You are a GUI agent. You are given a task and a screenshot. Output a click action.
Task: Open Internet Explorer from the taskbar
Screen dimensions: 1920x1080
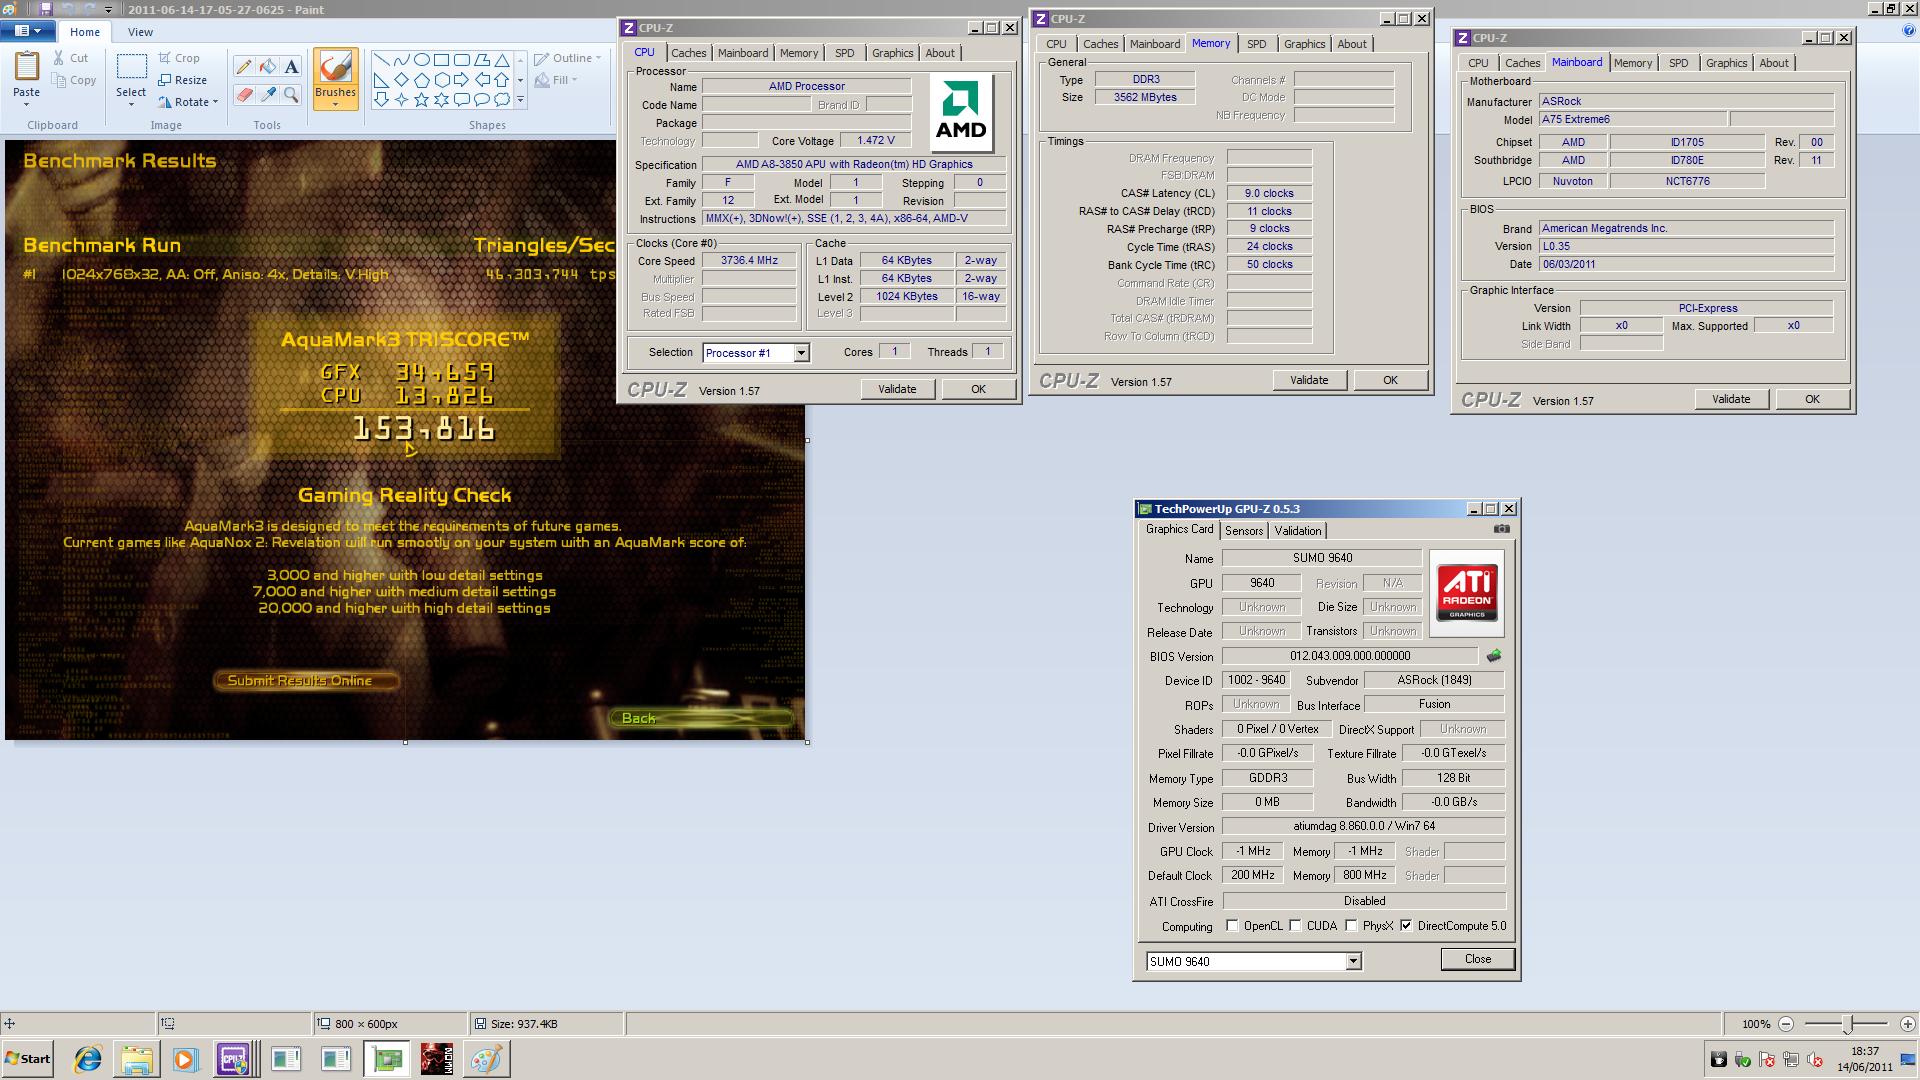click(88, 1059)
